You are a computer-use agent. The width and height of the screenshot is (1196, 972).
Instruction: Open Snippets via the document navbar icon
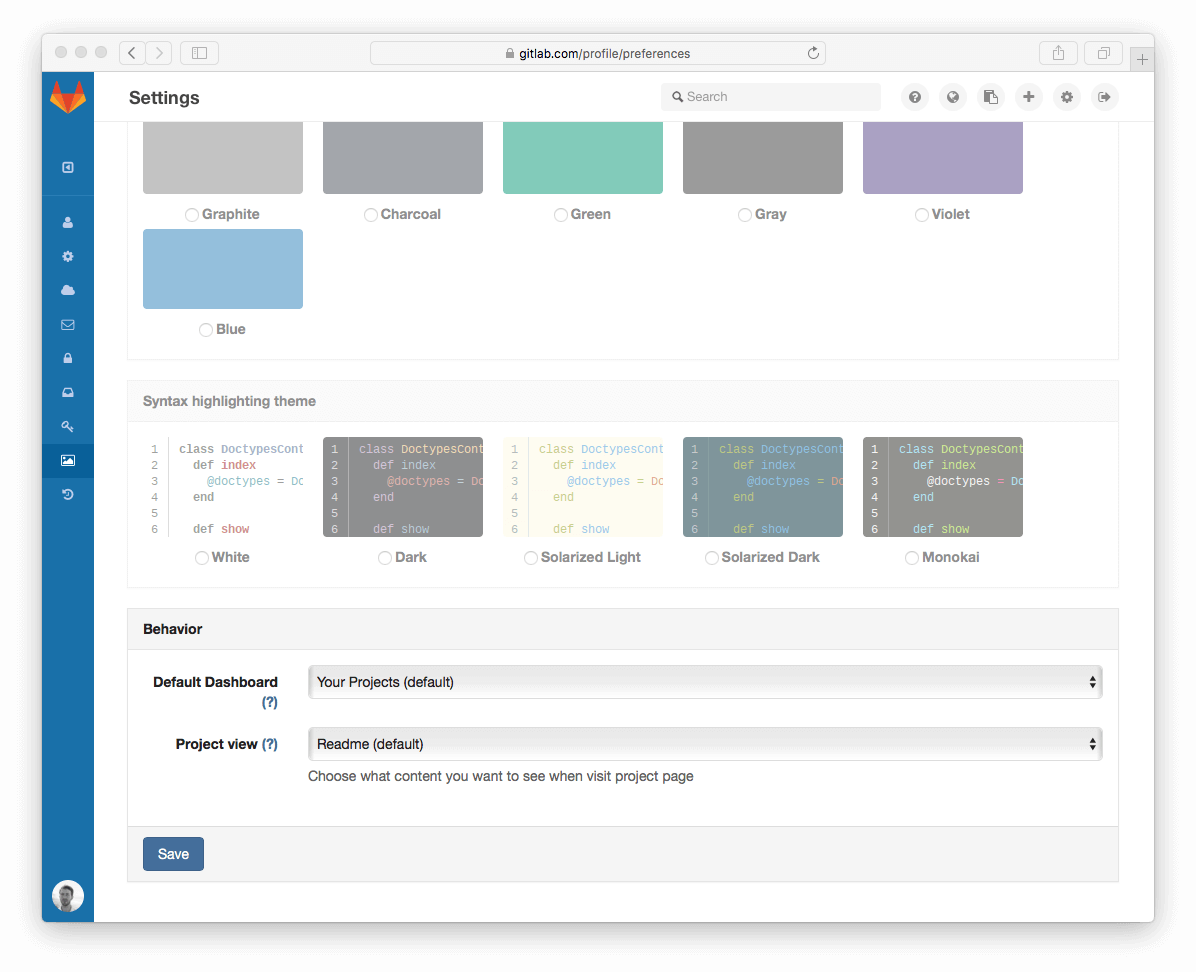[x=991, y=97]
